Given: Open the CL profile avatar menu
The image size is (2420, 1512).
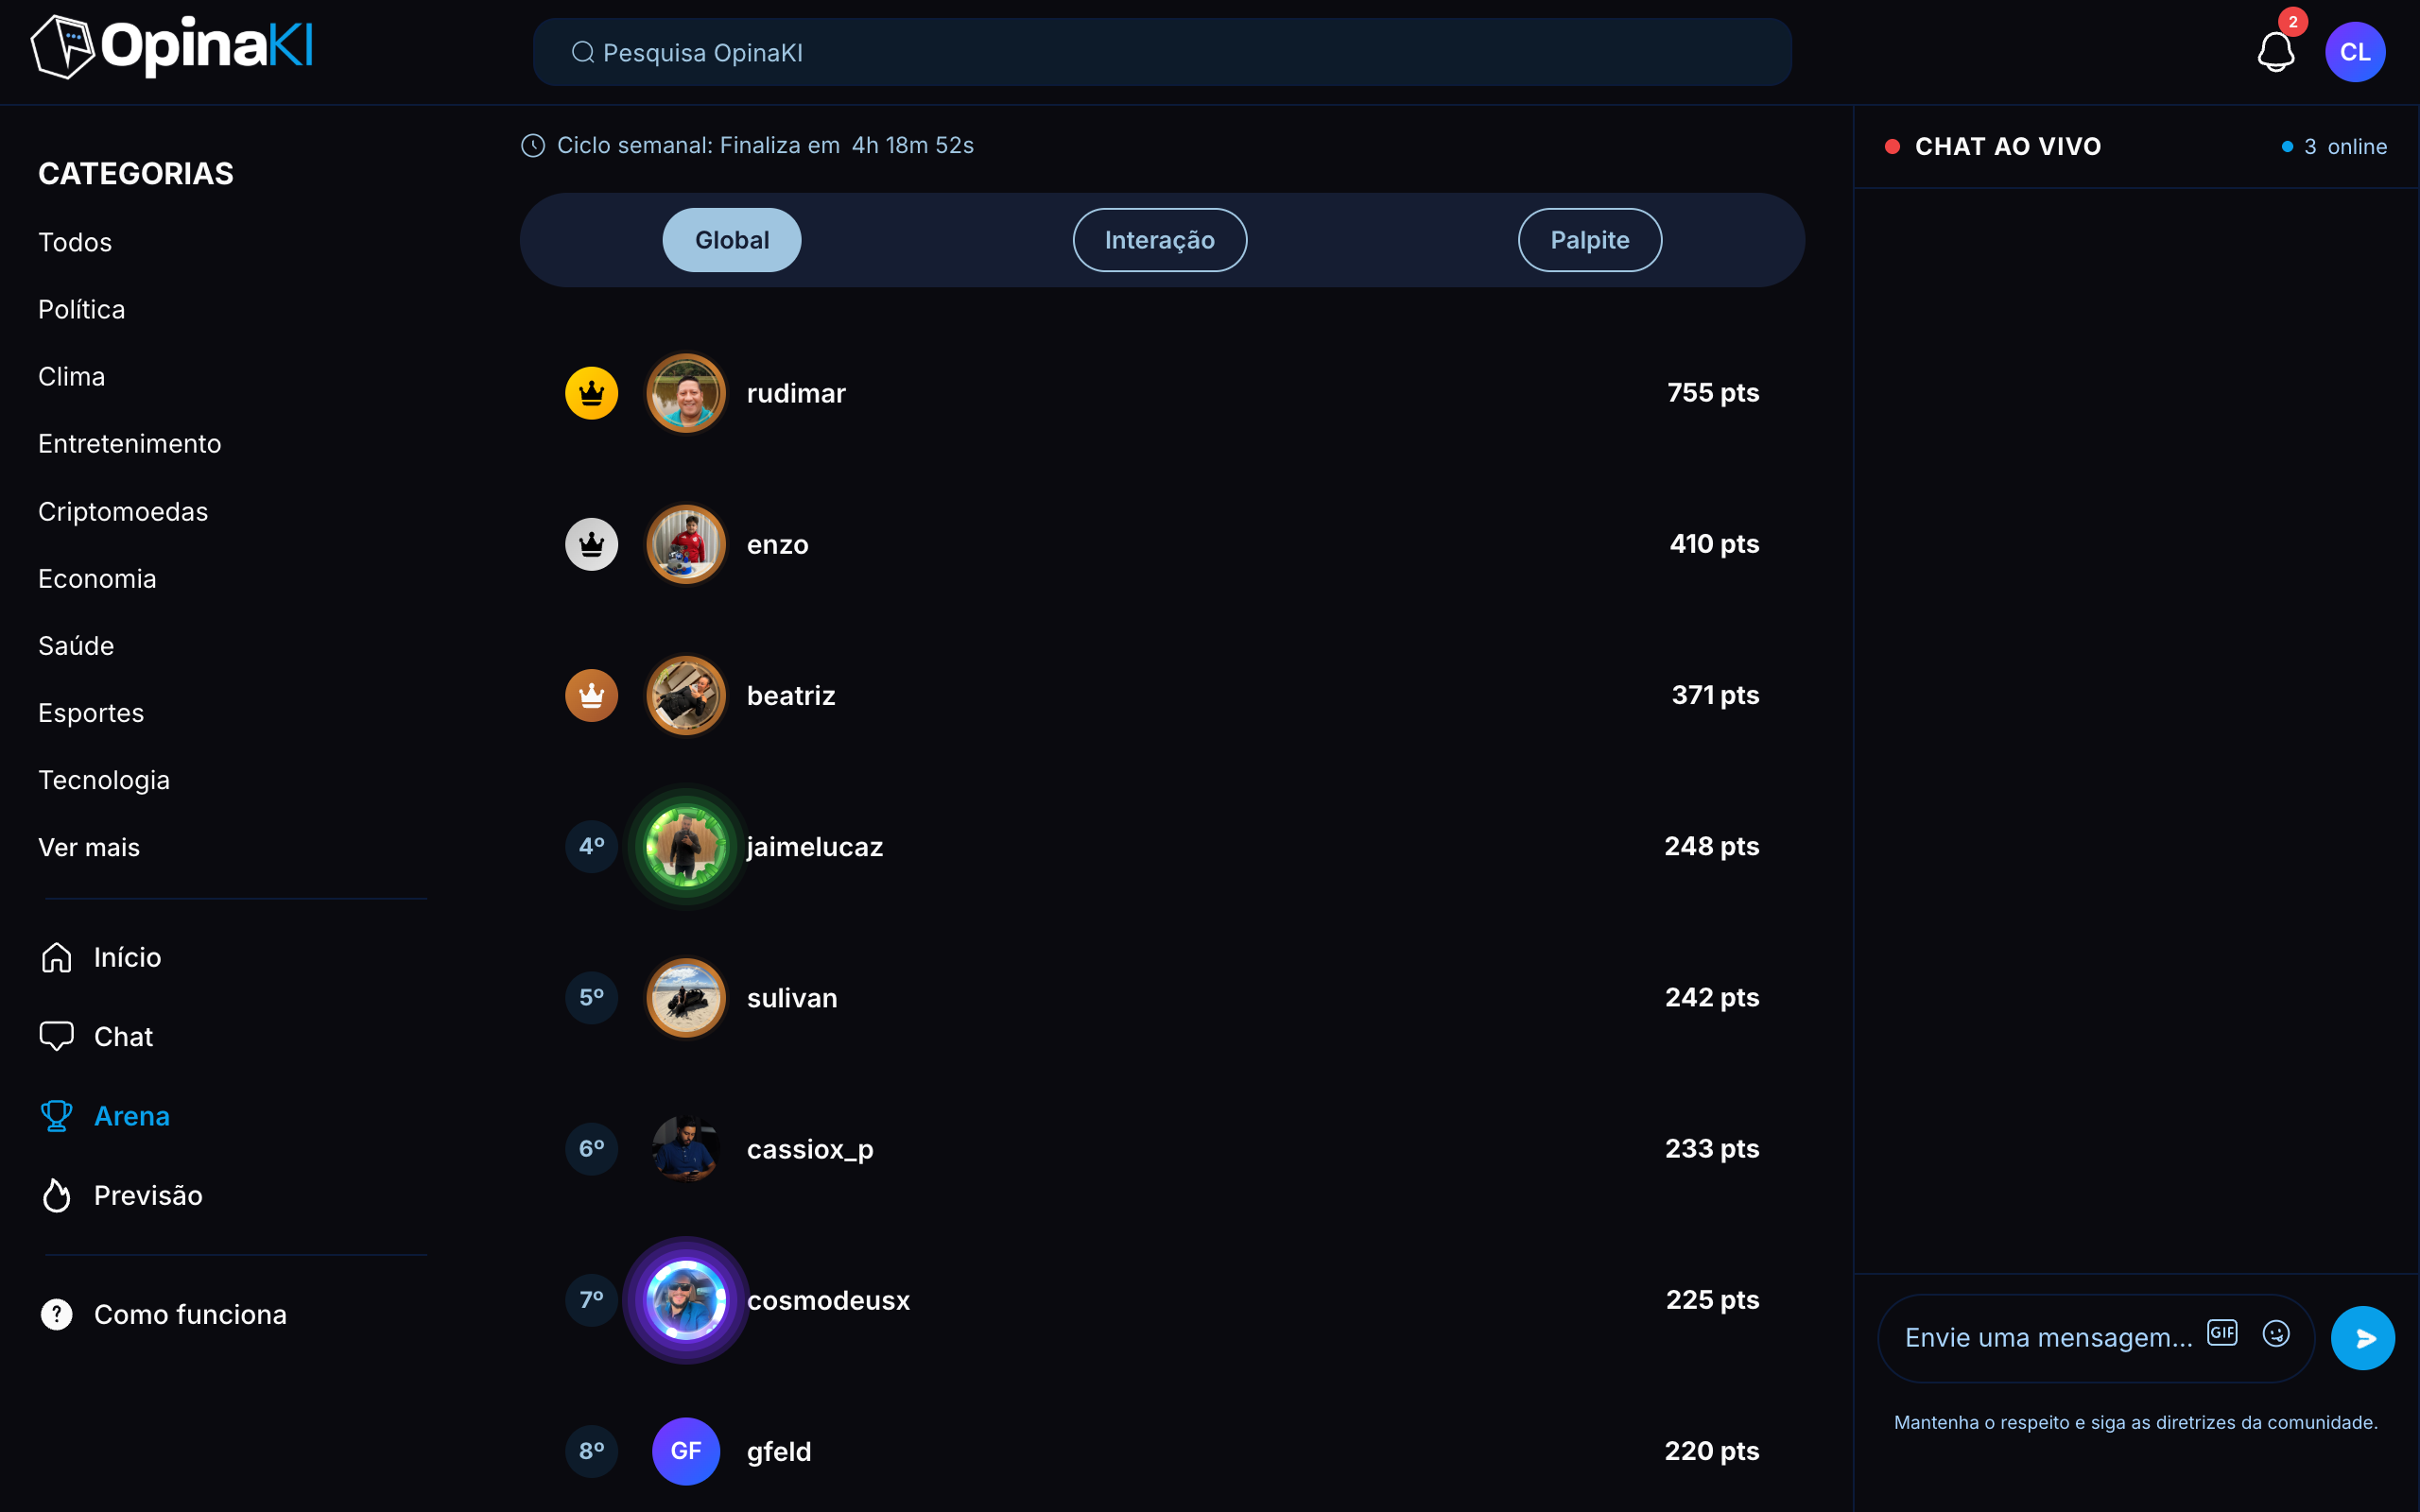Looking at the screenshot, I should pos(2355,52).
